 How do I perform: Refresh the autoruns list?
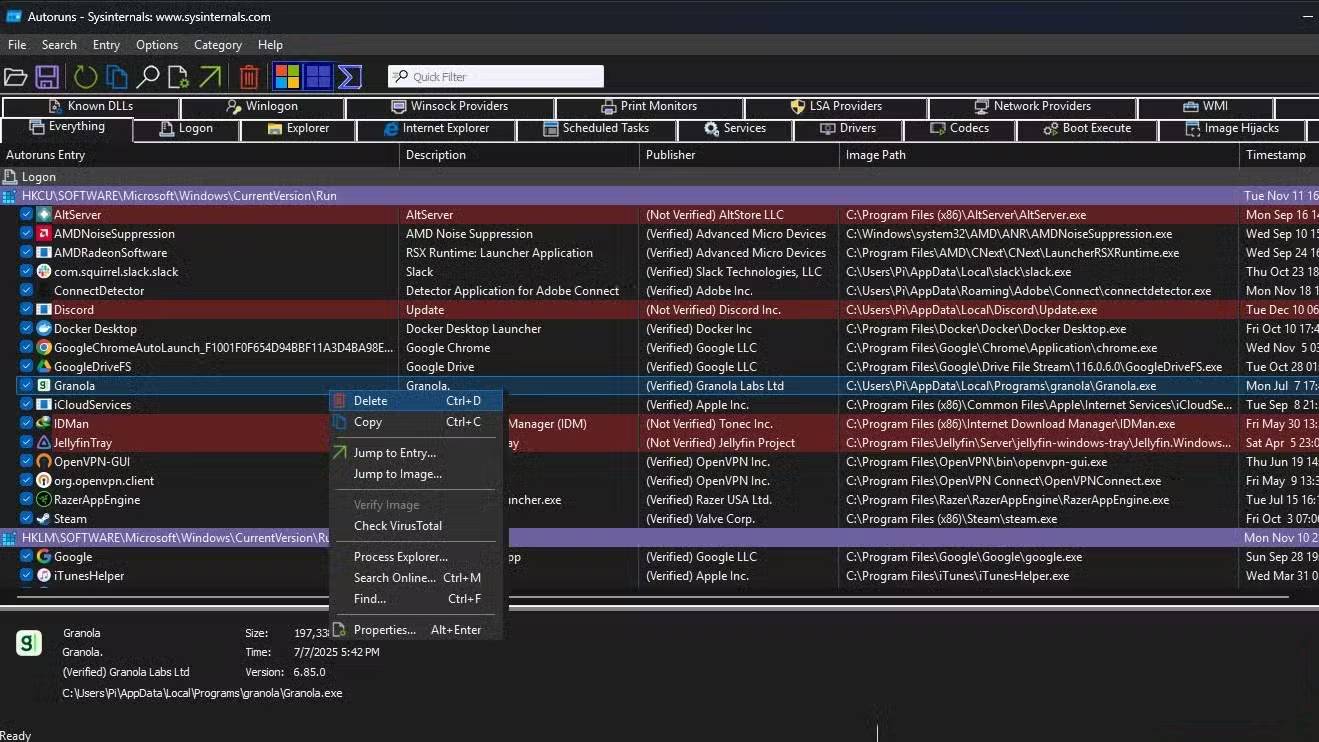pyautogui.click(x=85, y=77)
